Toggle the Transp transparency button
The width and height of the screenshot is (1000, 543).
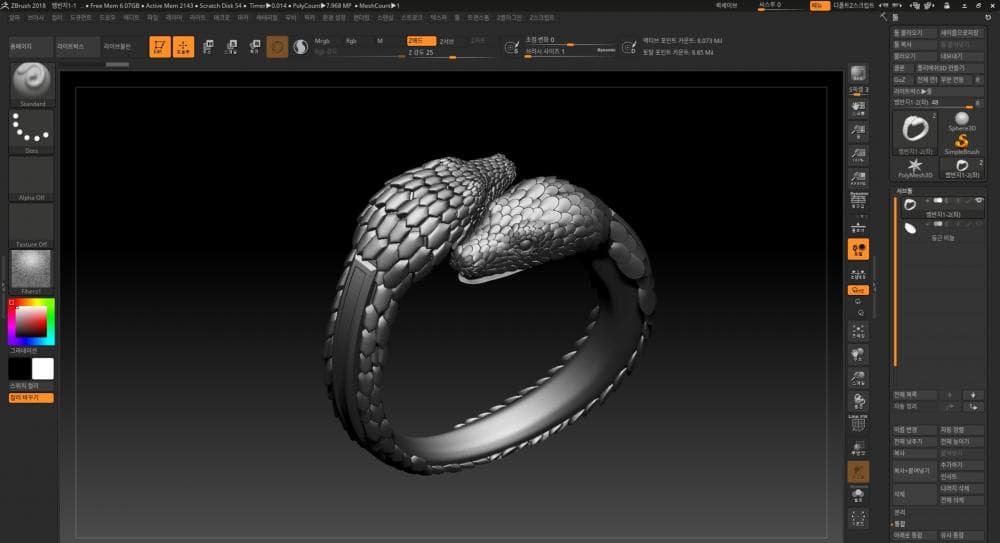click(x=858, y=449)
